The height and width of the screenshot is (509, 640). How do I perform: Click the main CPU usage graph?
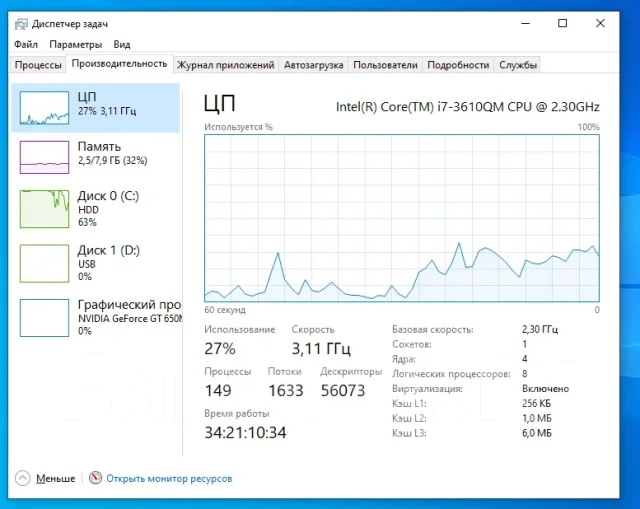pyautogui.click(x=402, y=218)
